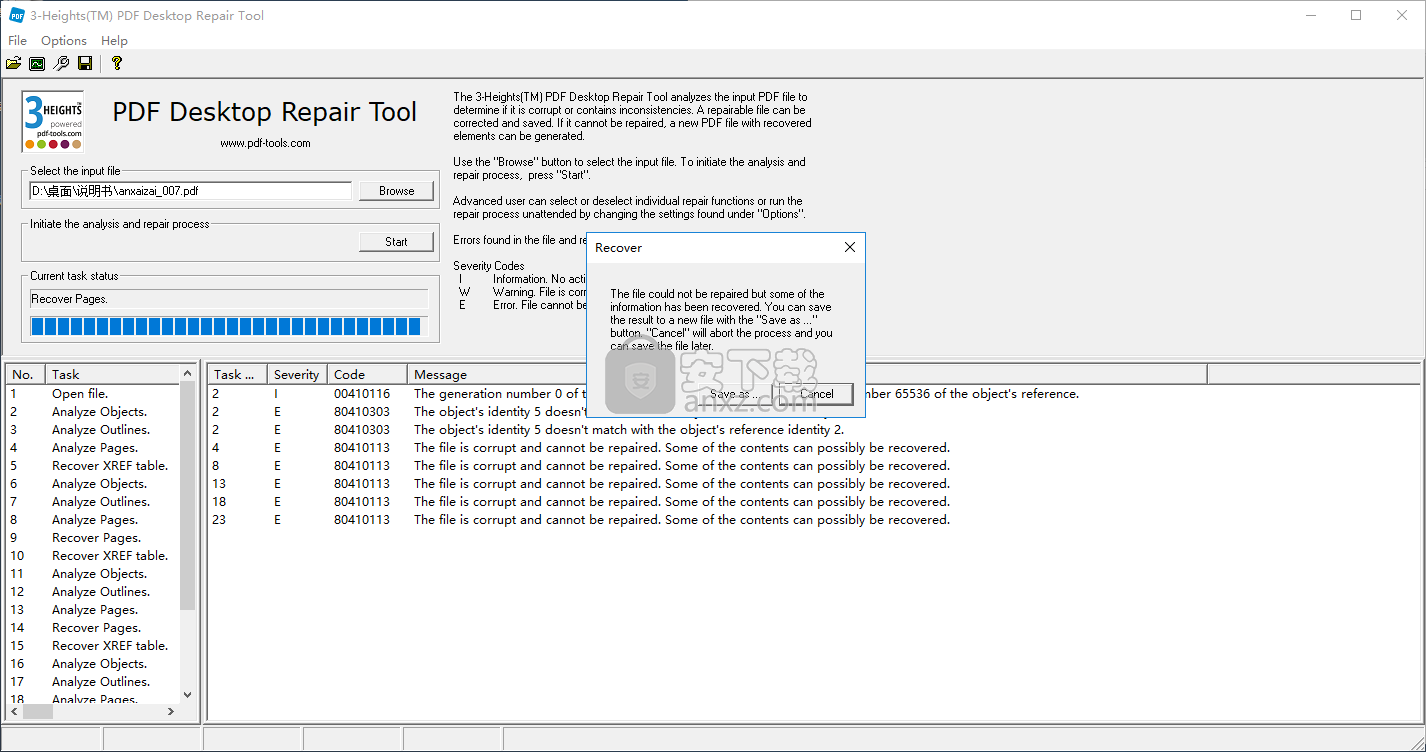Click the www.pdf-tools.com text

coord(265,143)
